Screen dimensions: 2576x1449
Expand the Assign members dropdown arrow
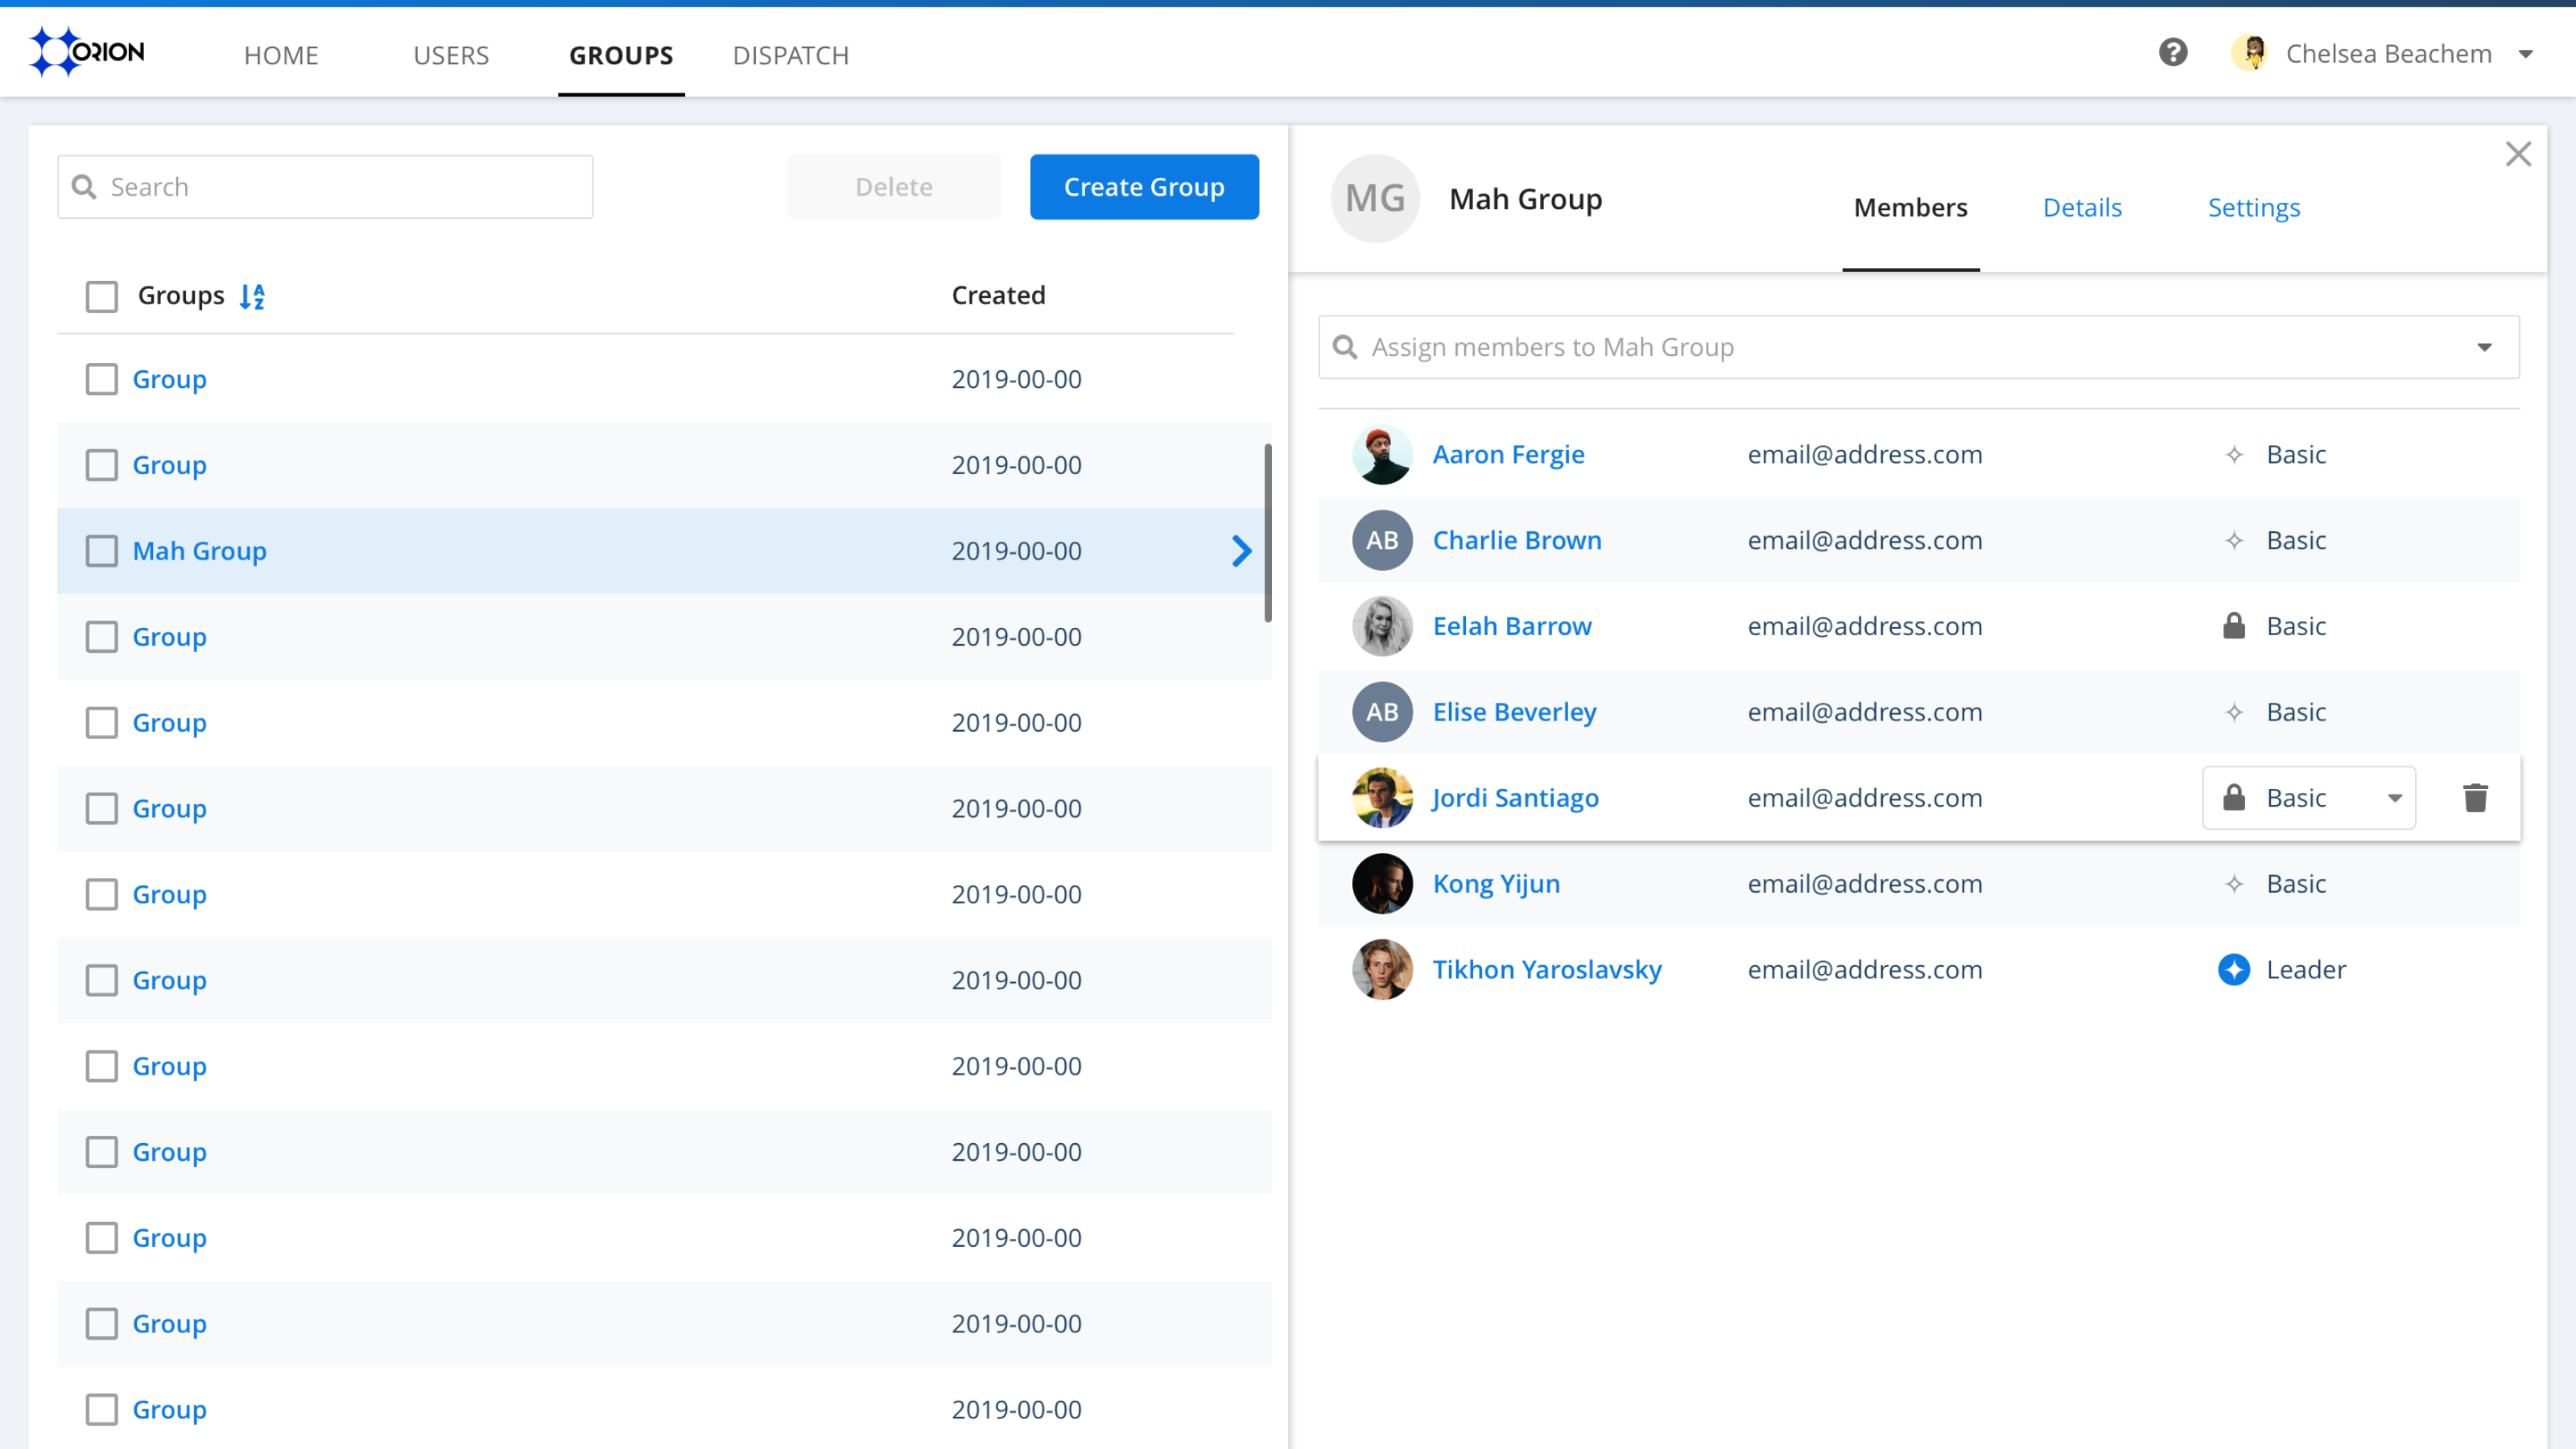(2484, 347)
